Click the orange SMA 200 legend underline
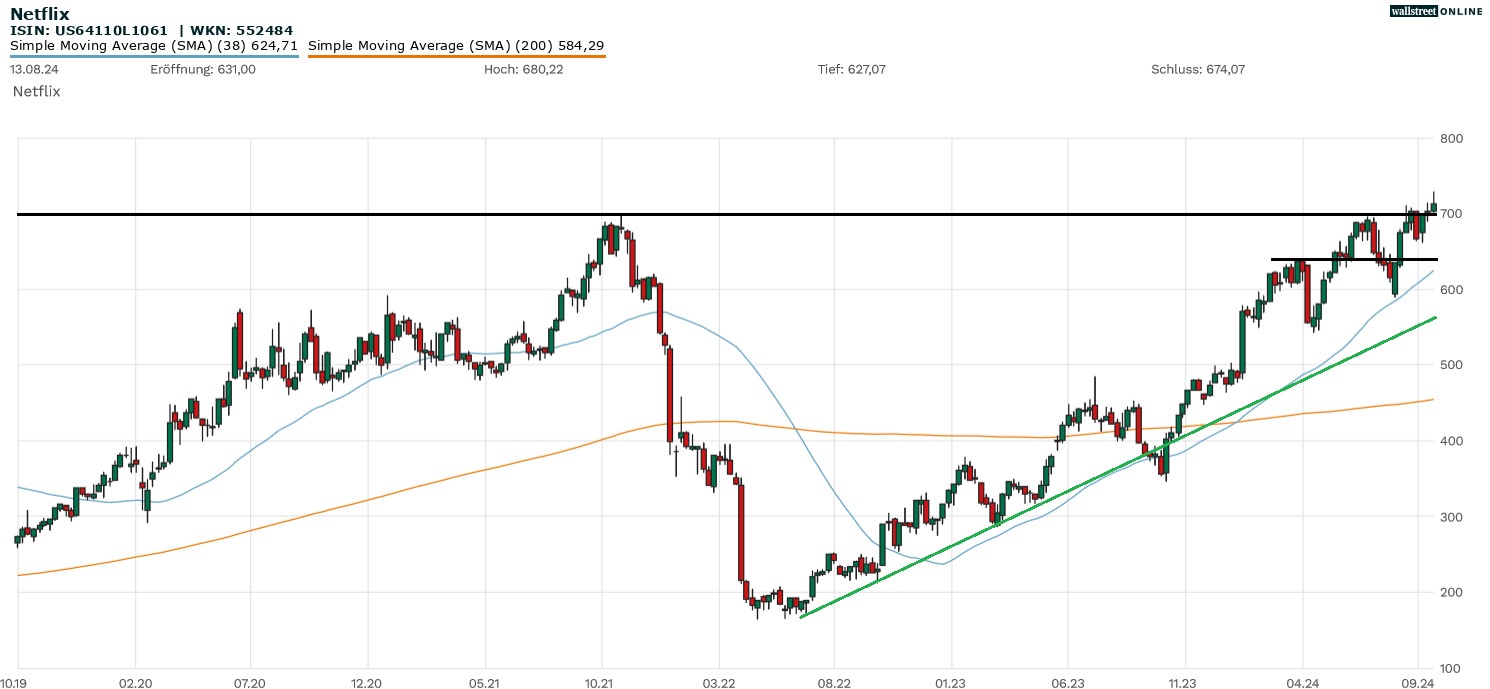 click(x=456, y=56)
